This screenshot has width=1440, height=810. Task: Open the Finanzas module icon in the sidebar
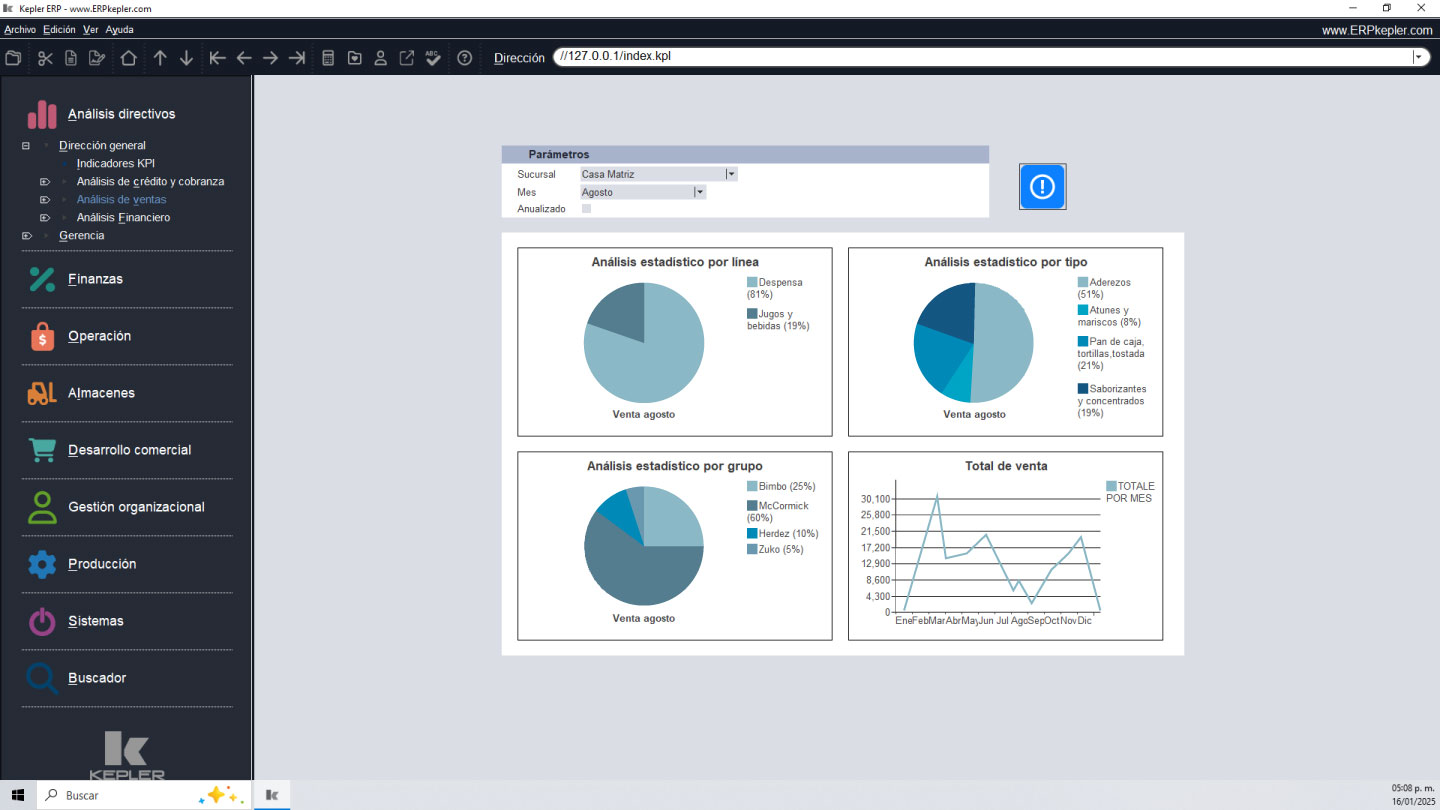pos(42,279)
